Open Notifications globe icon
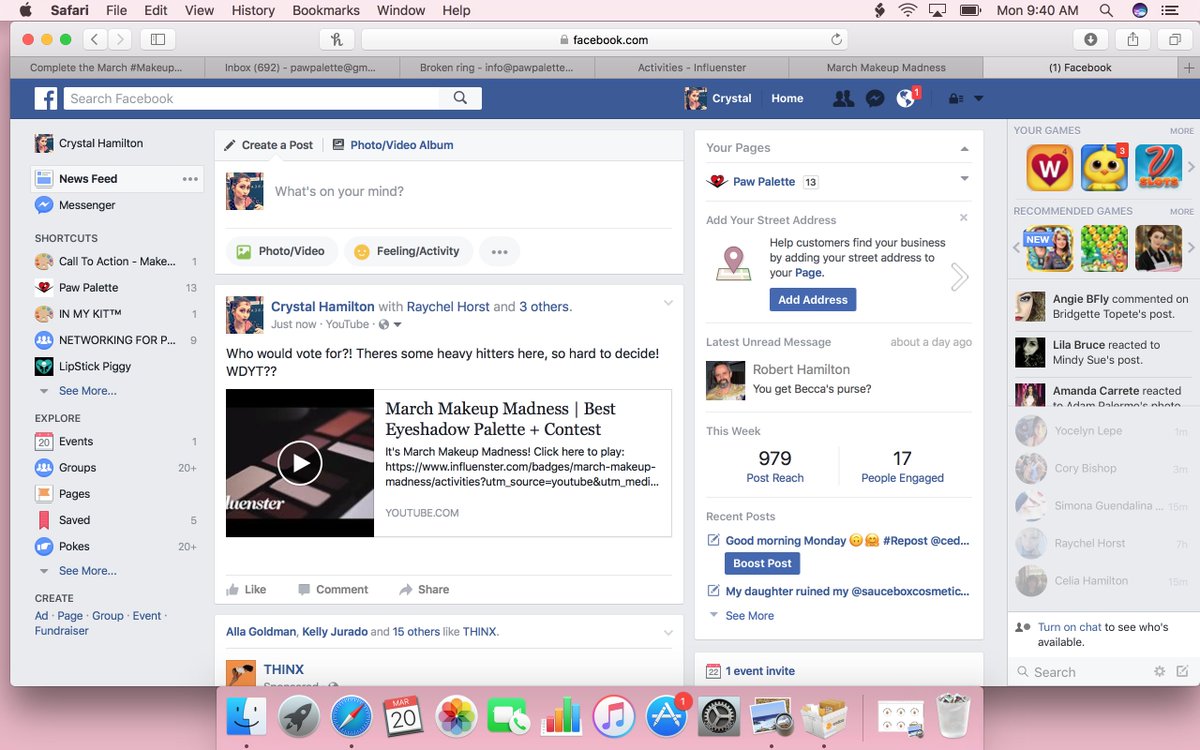 (x=906, y=98)
